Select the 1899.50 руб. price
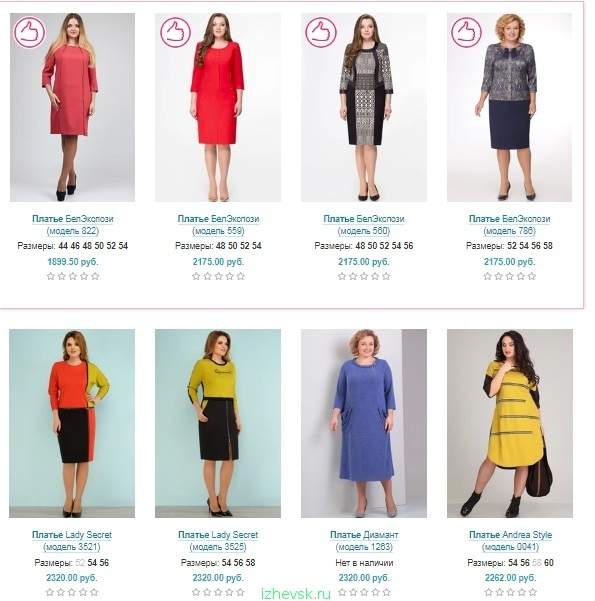 (x=73, y=262)
